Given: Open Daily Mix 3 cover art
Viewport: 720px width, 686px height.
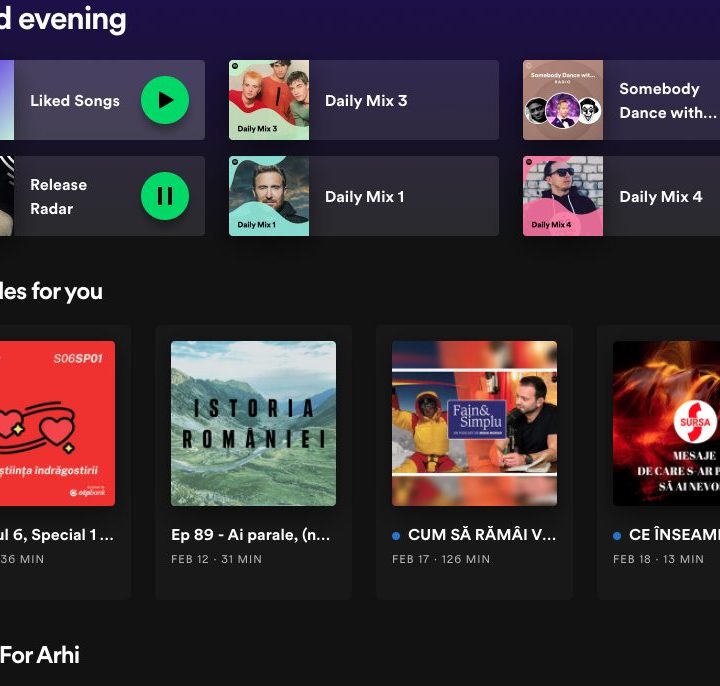Looking at the screenshot, I should (269, 100).
